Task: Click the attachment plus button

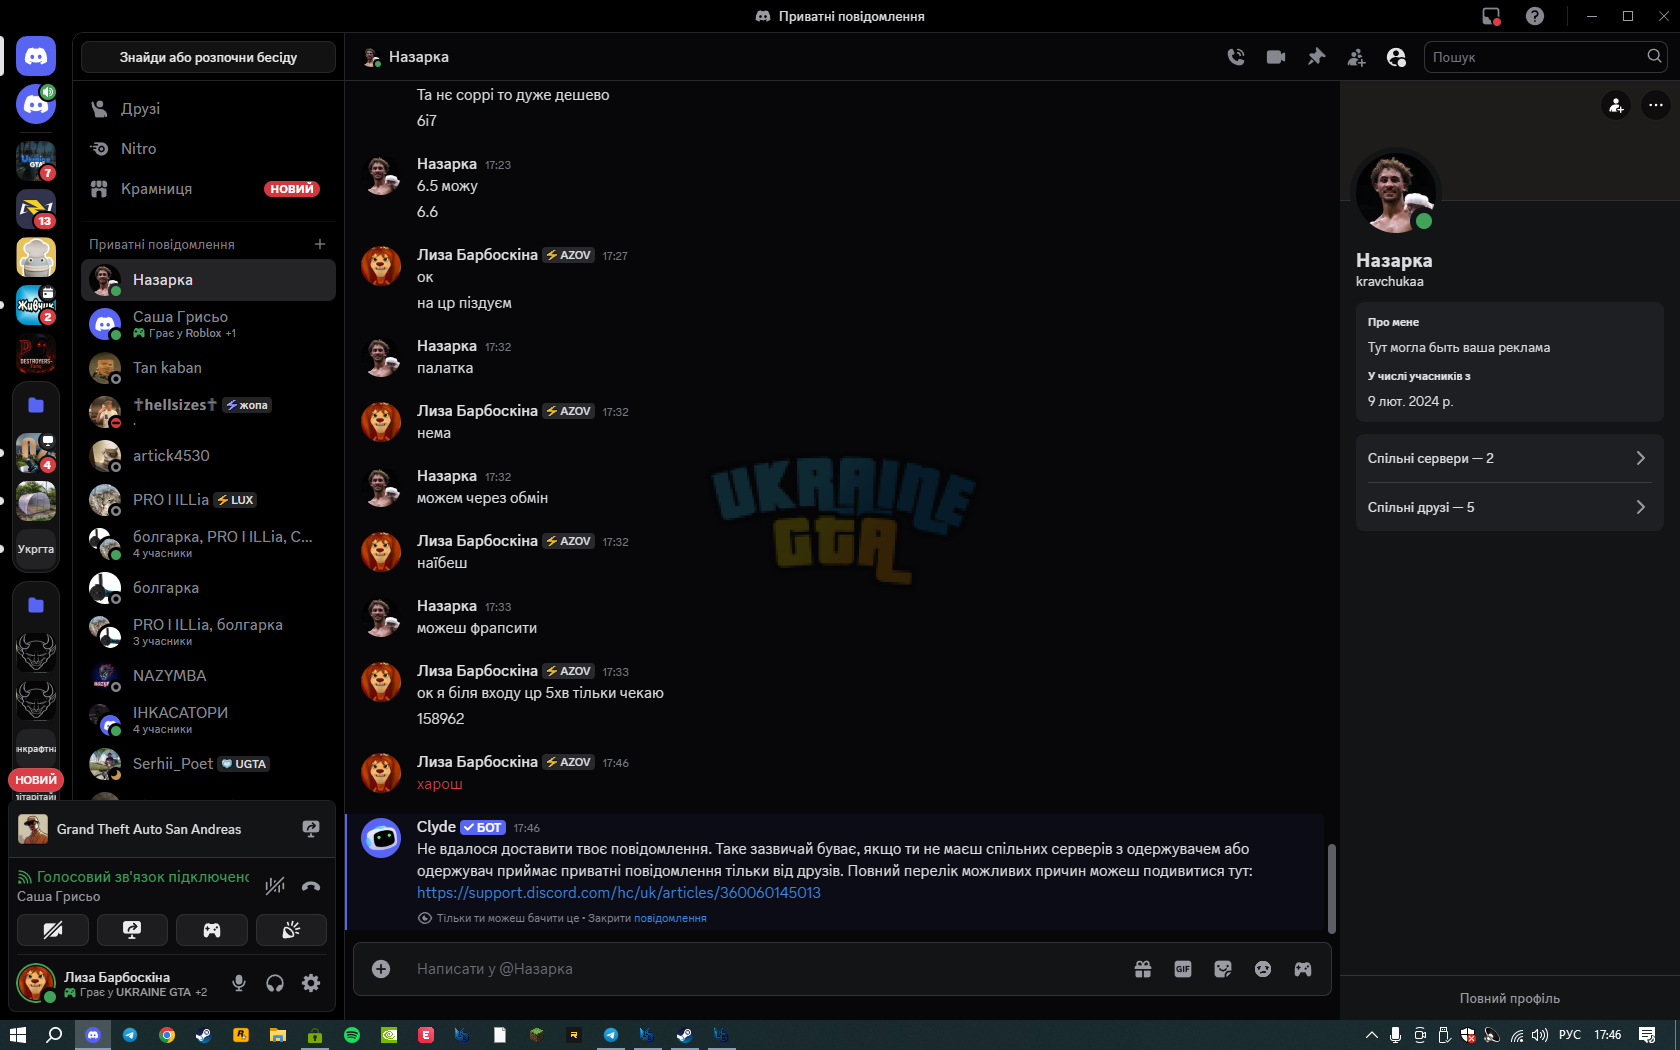Action: point(381,969)
